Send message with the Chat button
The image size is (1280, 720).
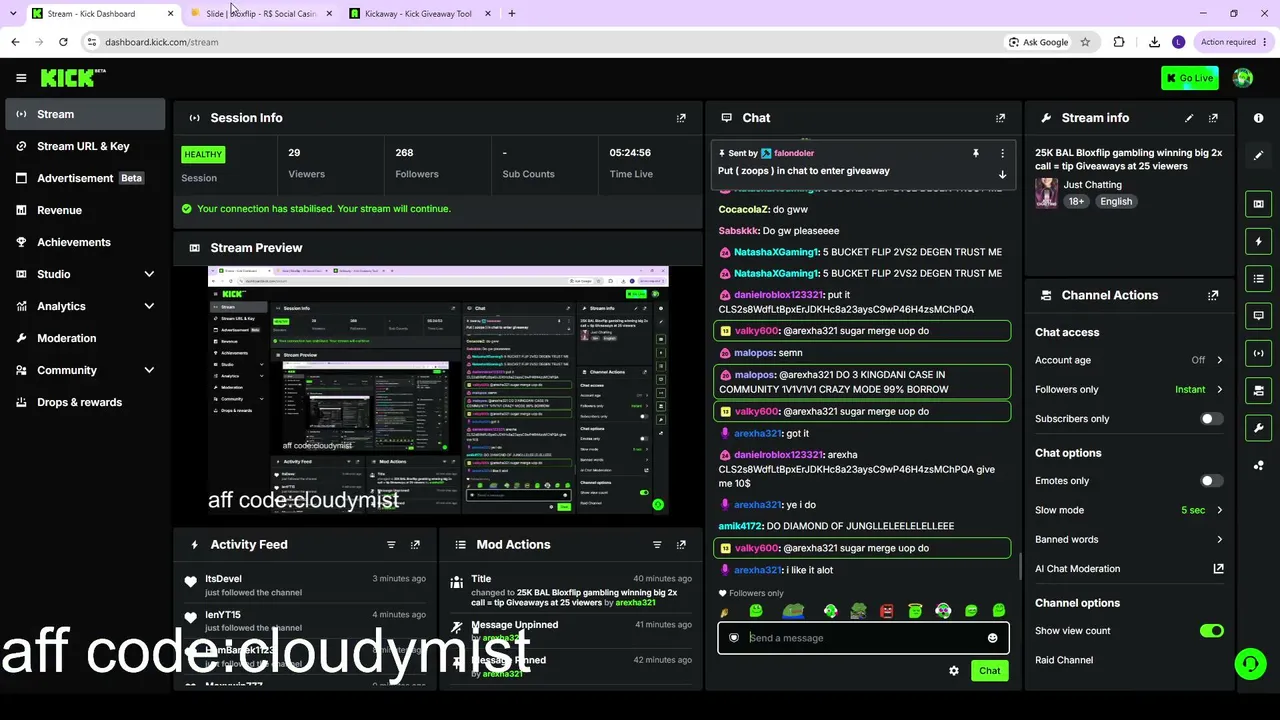click(x=989, y=671)
